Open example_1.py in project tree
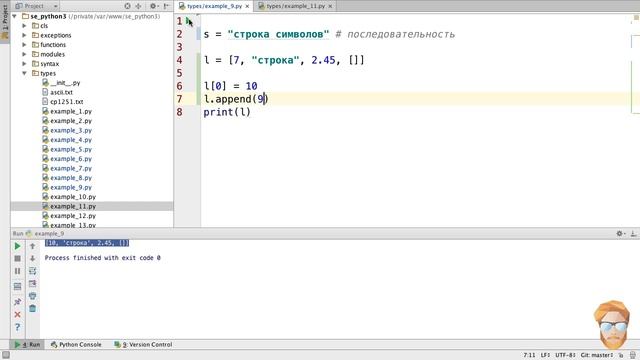640x360 pixels. [x=67, y=111]
